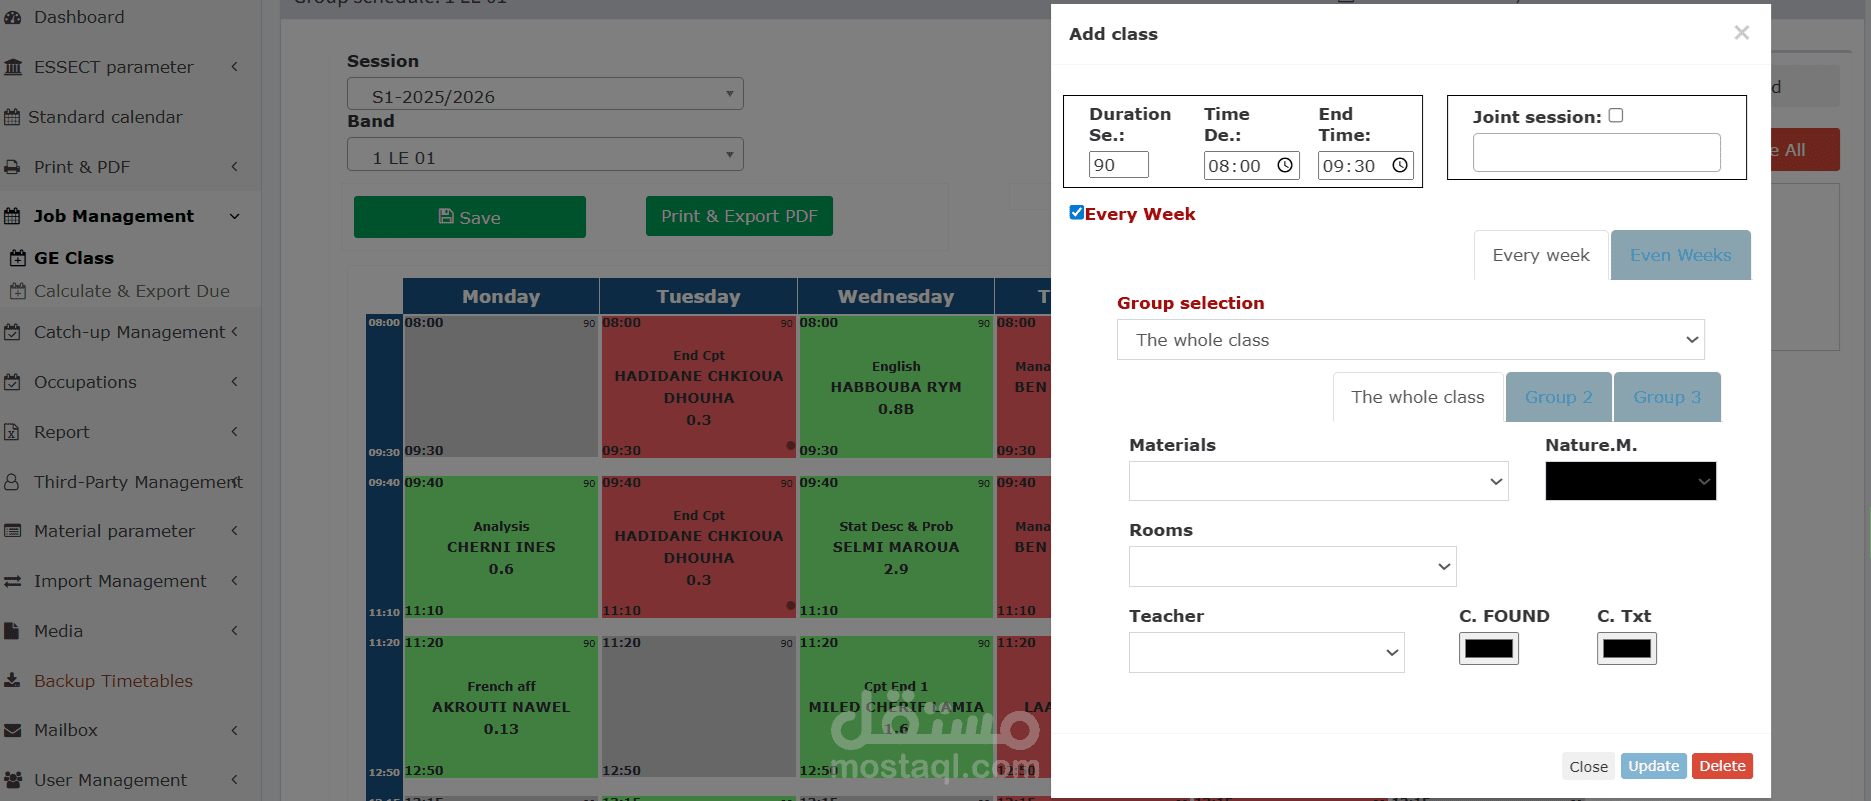Image resolution: width=1871 pixels, height=801 pixels.
Task: Select Wednesday Stat Desc & Prob cell
Action: 895,547
